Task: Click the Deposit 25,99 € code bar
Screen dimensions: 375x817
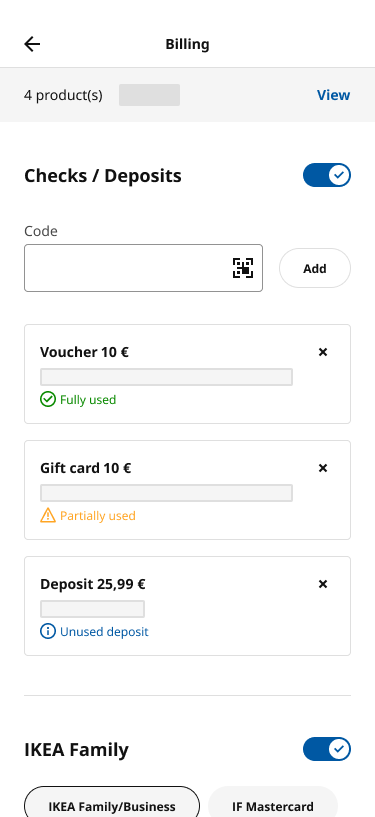Action: (x=92, y=609)
